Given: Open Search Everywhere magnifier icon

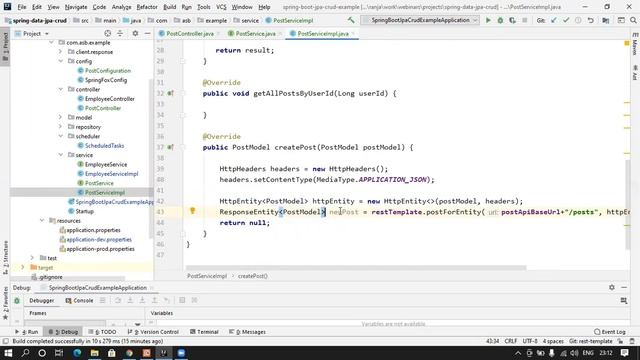Looking at the screenshot, I should [x=633, y=20].
